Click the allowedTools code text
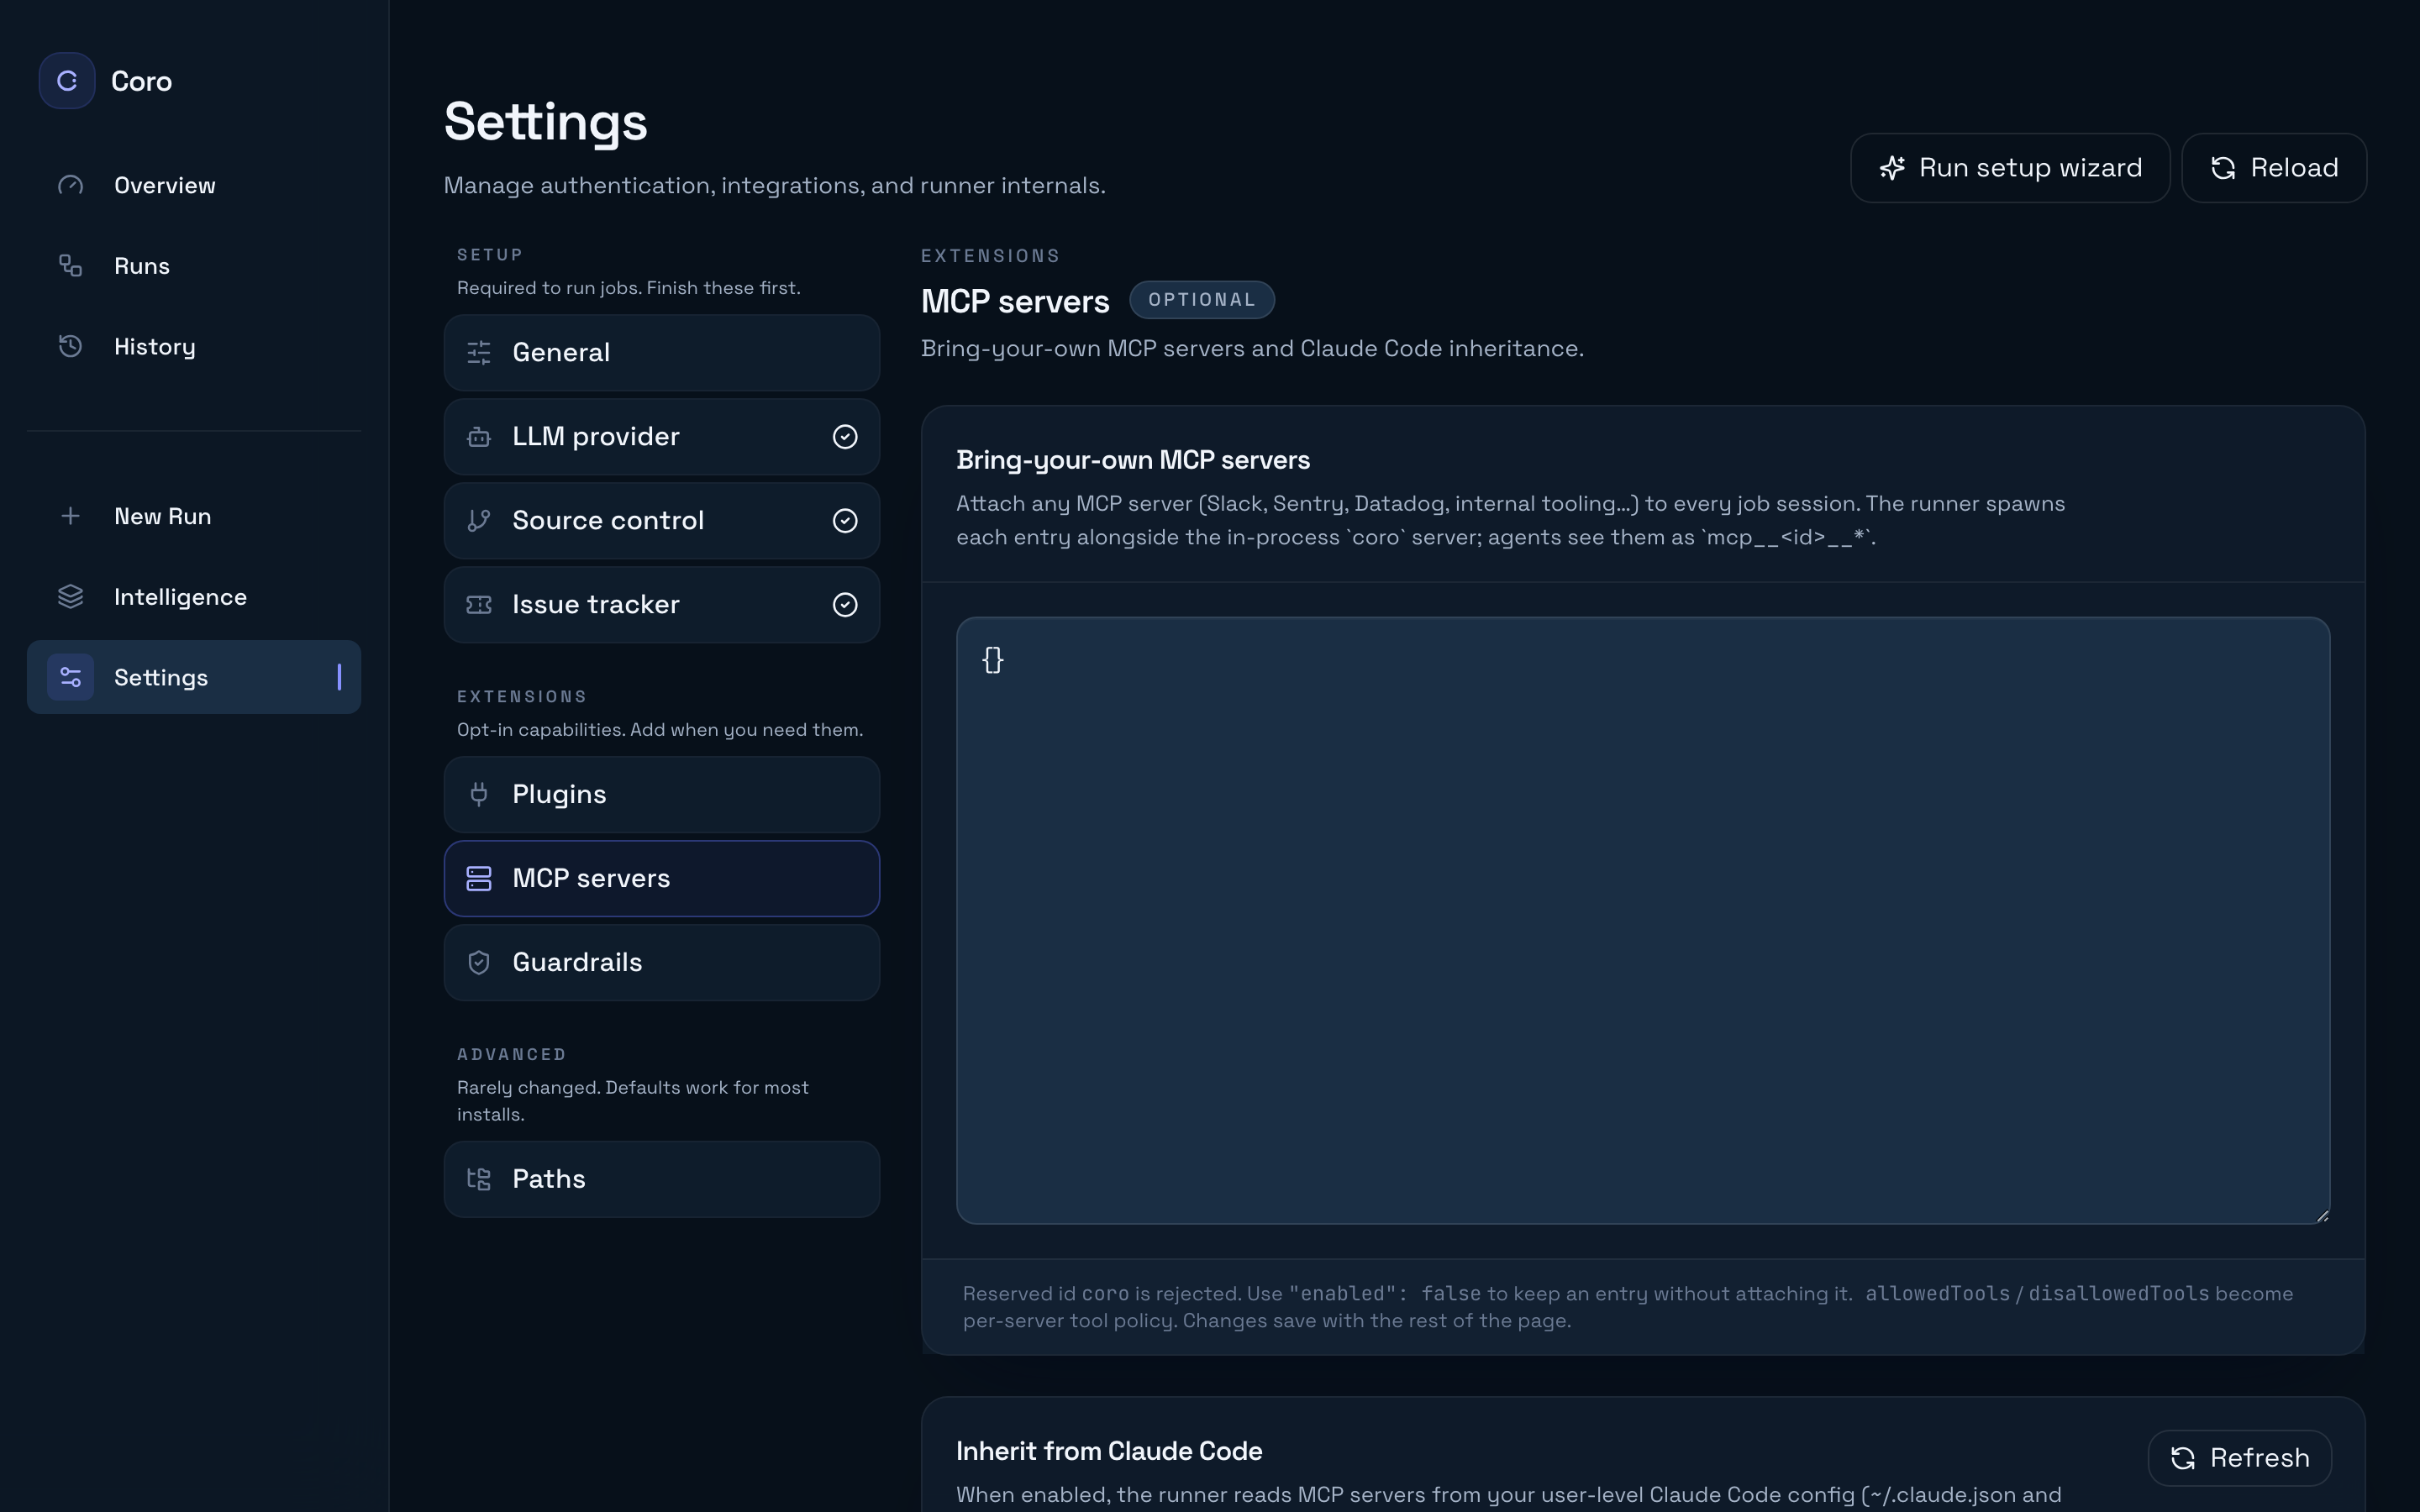Viewport: 2420px width, 1512px height. pyautogui.click(x=1937, y=1294)
